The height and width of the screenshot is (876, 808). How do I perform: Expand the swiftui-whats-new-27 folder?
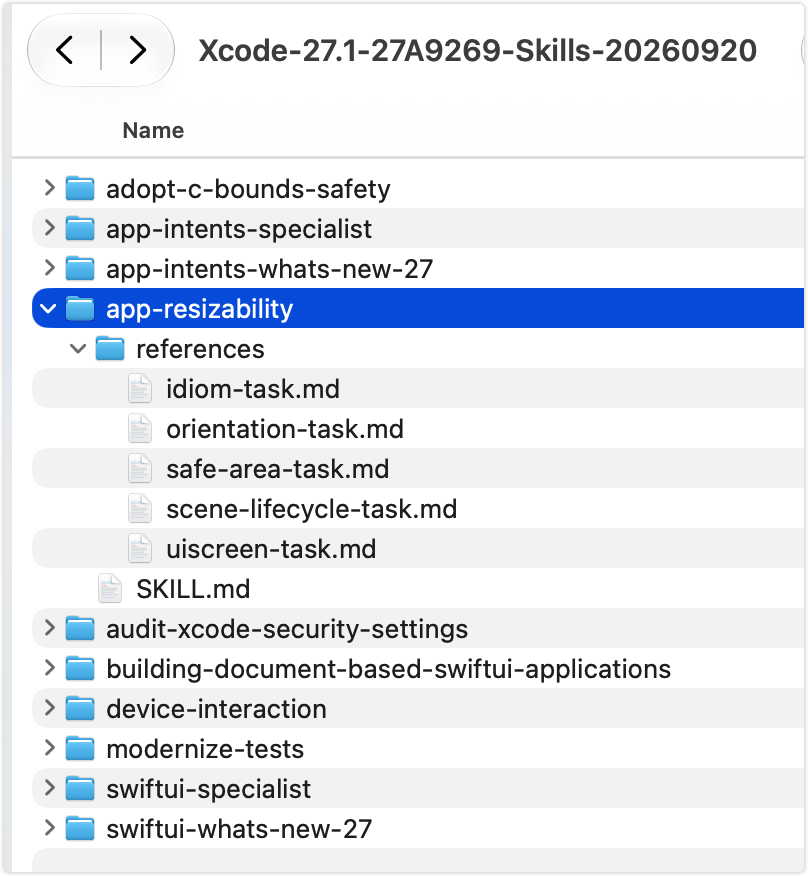[x=49, y=829]
